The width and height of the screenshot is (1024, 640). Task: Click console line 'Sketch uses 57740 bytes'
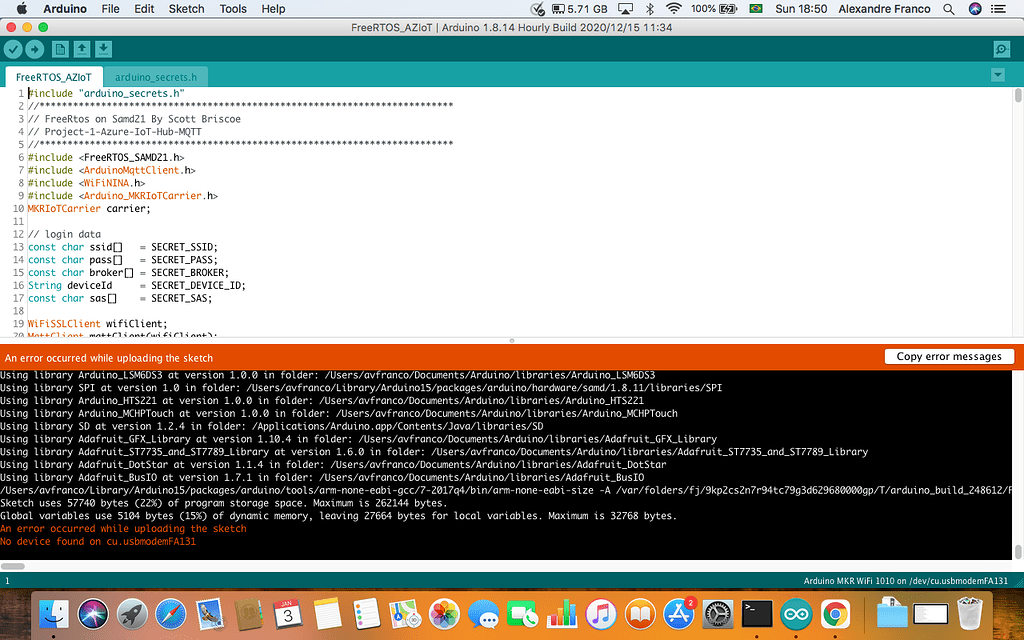point(223,503)
